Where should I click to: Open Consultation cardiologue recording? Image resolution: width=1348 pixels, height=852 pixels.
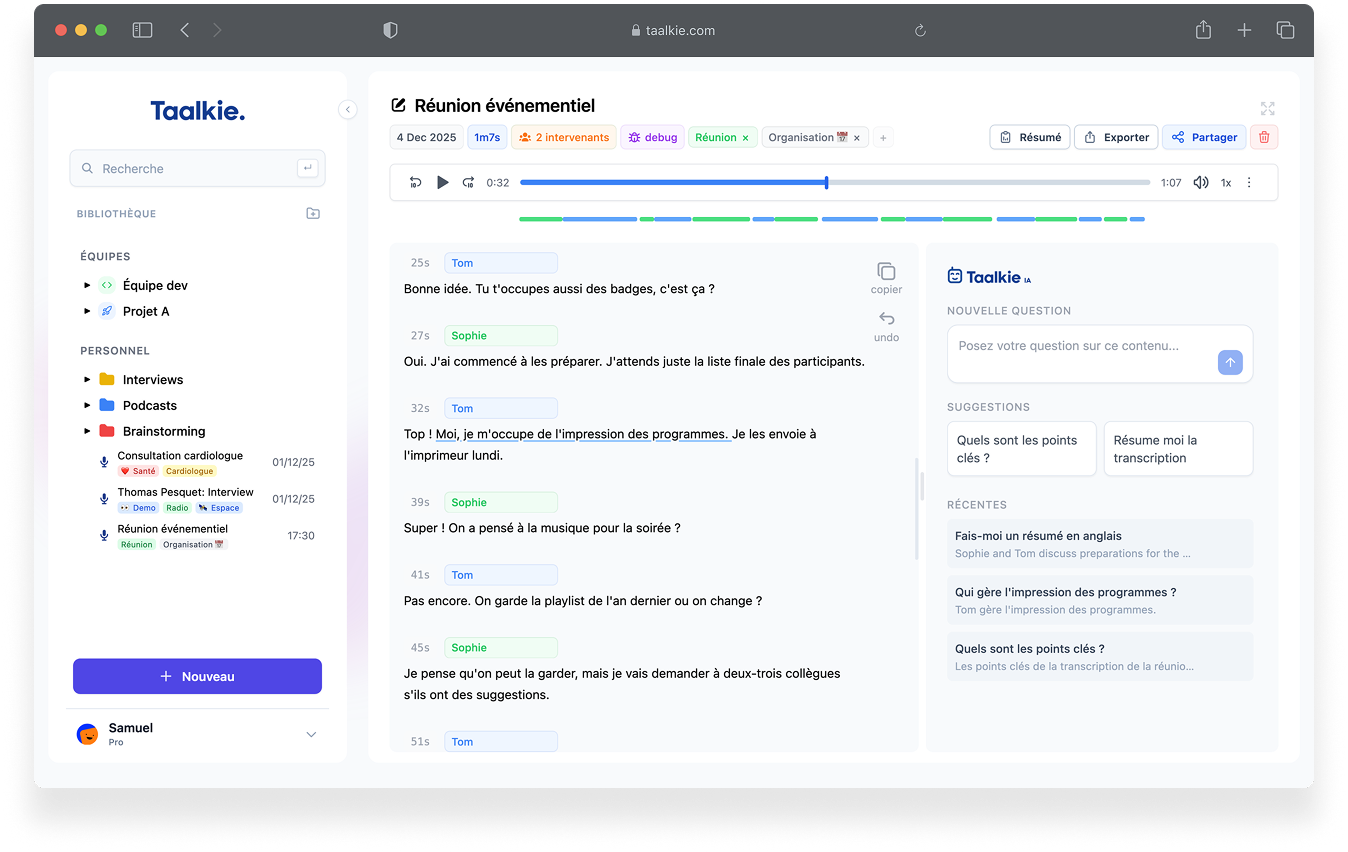[x=180, y=456]
